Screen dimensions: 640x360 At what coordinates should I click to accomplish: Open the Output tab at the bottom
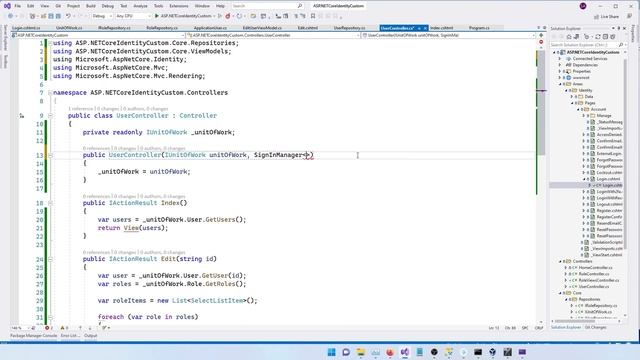(91, 336)
